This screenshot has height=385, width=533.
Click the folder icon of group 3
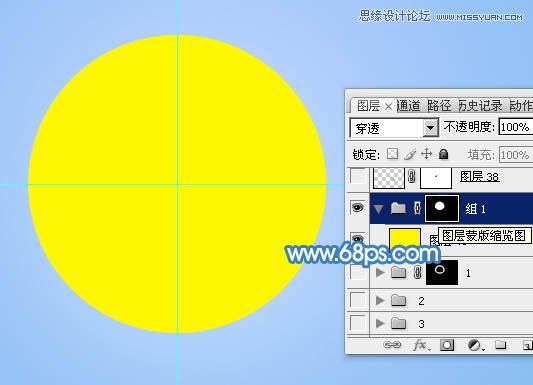[398, 323]
